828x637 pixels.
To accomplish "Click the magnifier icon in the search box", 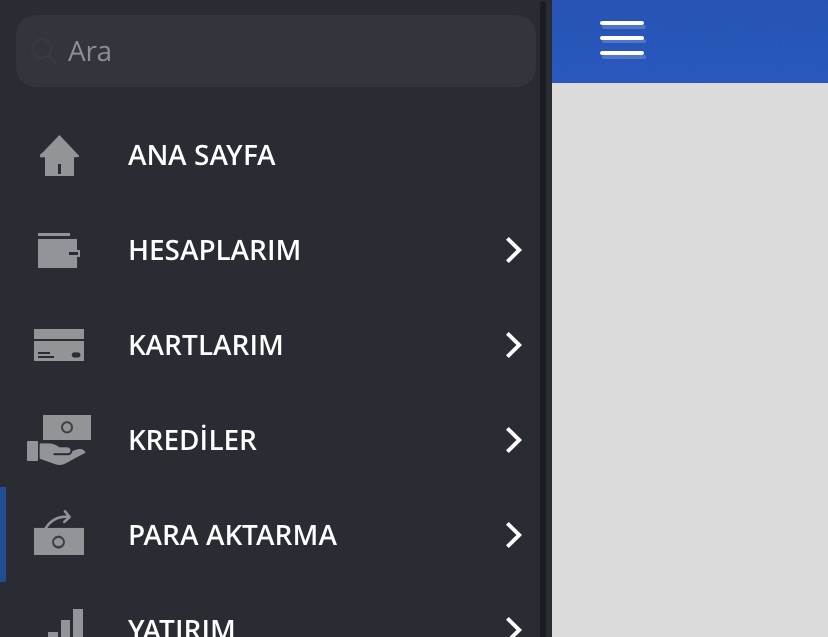I will tap(43, 51).
